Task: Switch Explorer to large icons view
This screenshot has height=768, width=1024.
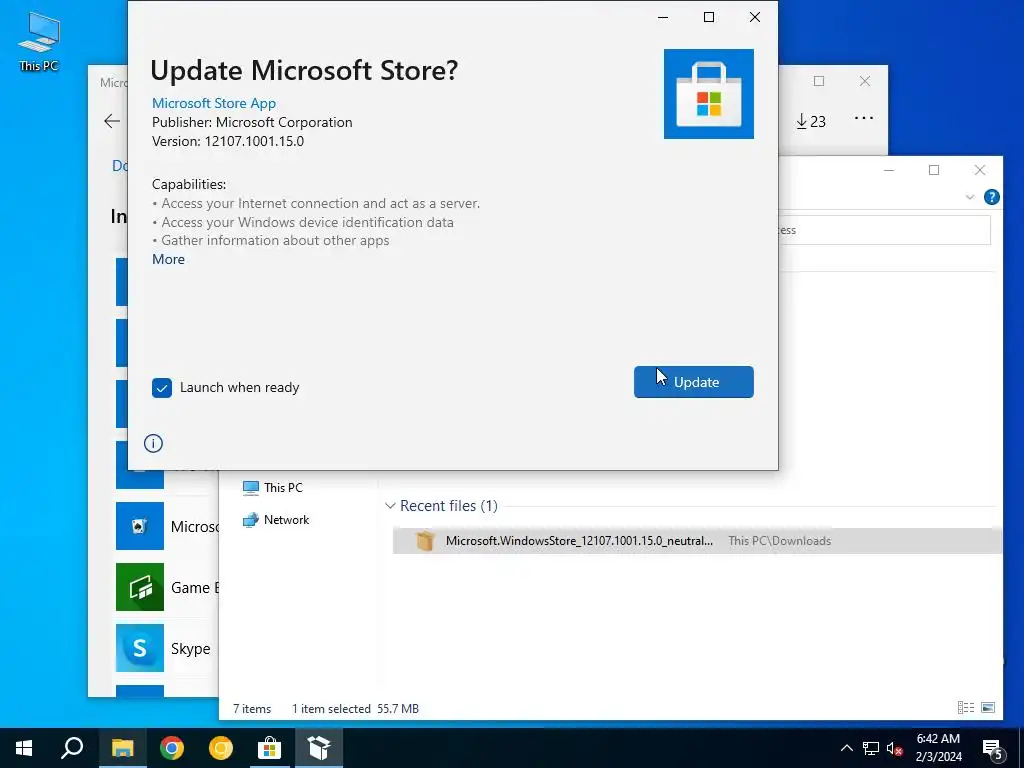Action: coord(988,707)
